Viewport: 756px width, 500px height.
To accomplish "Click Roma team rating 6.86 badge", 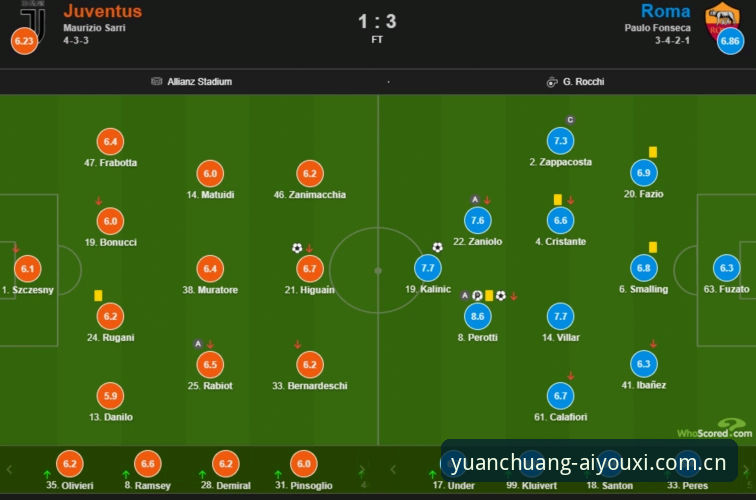I will coord(730,41).
